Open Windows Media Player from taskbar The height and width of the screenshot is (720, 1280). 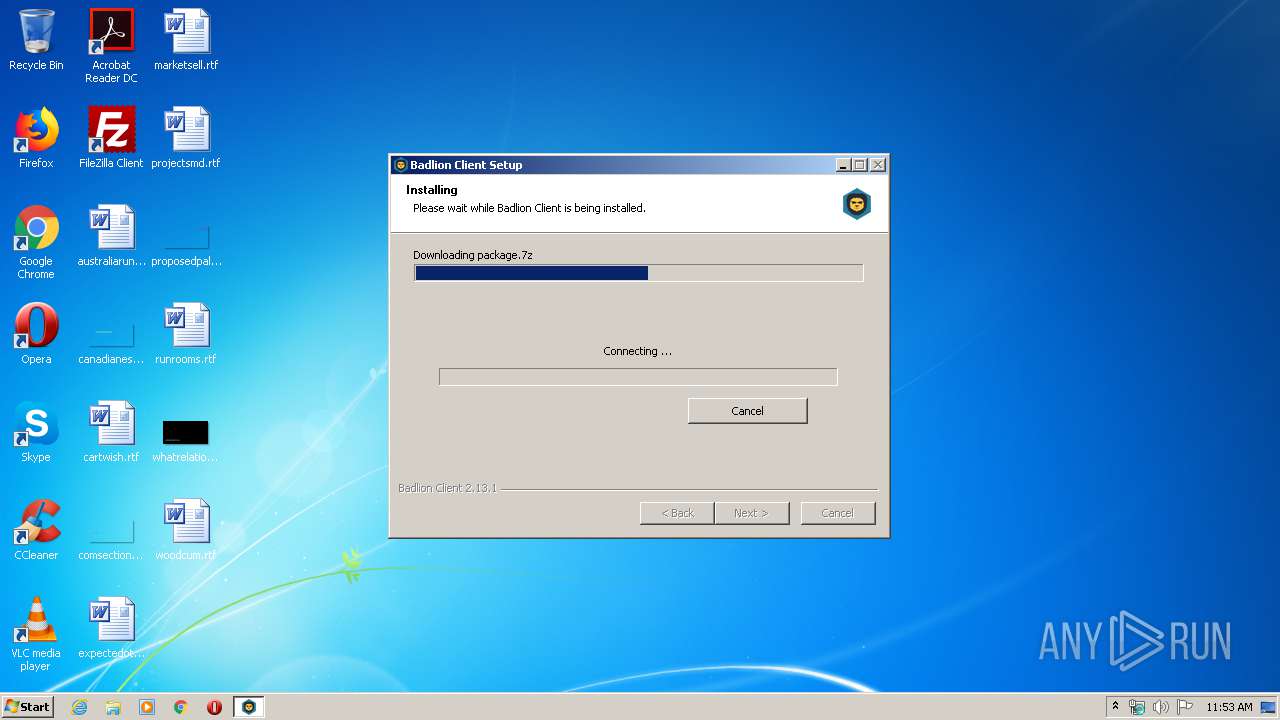(x=147, y=707)
